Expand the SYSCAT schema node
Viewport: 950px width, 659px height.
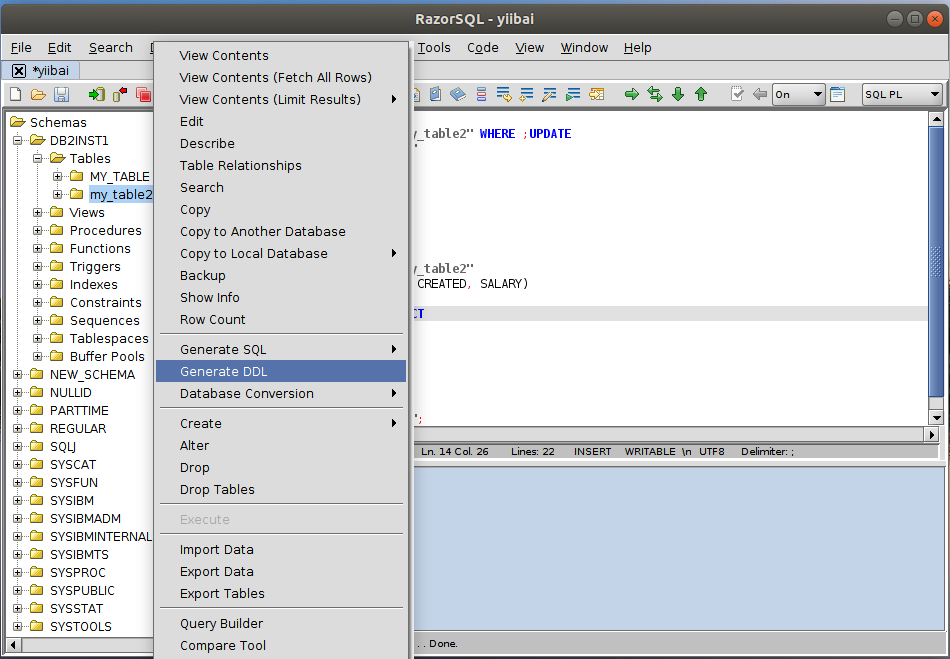coord(18,465)
